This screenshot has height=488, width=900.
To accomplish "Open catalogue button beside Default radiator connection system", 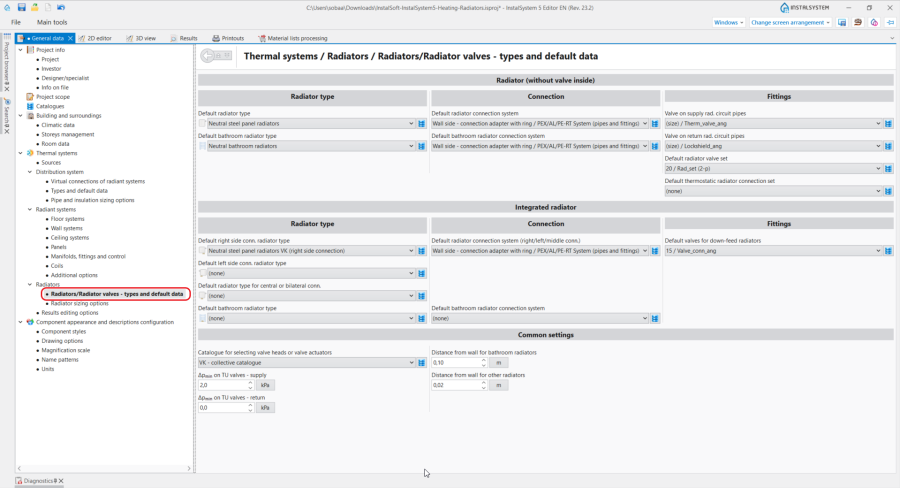I will coord(655,123).
